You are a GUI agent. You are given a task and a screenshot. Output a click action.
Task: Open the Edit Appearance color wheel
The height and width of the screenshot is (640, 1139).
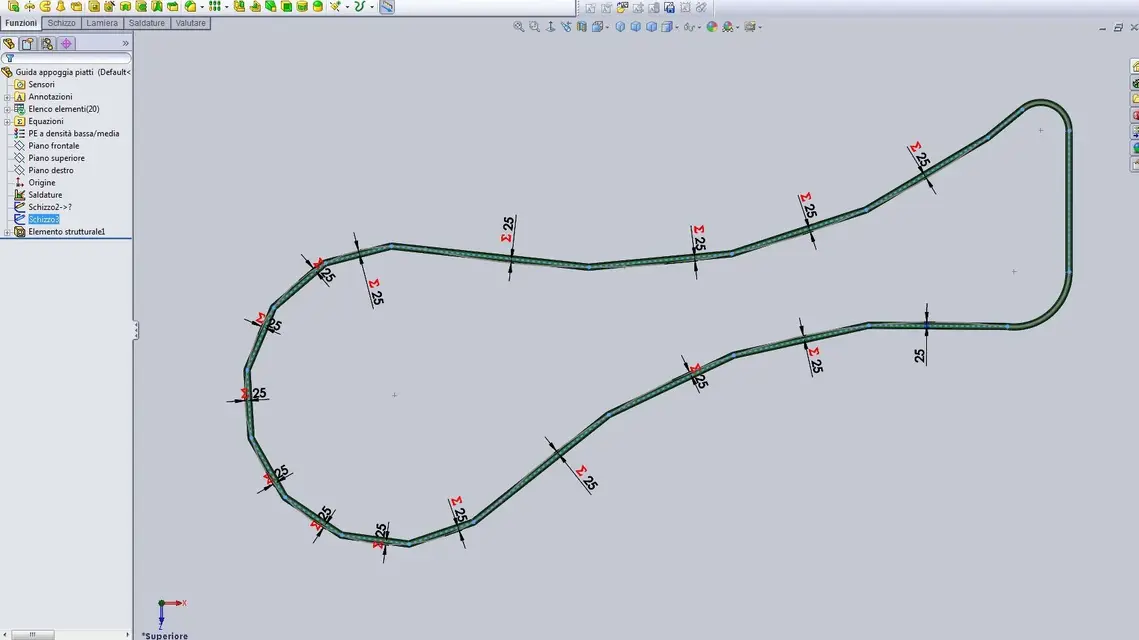coord(712,26)
